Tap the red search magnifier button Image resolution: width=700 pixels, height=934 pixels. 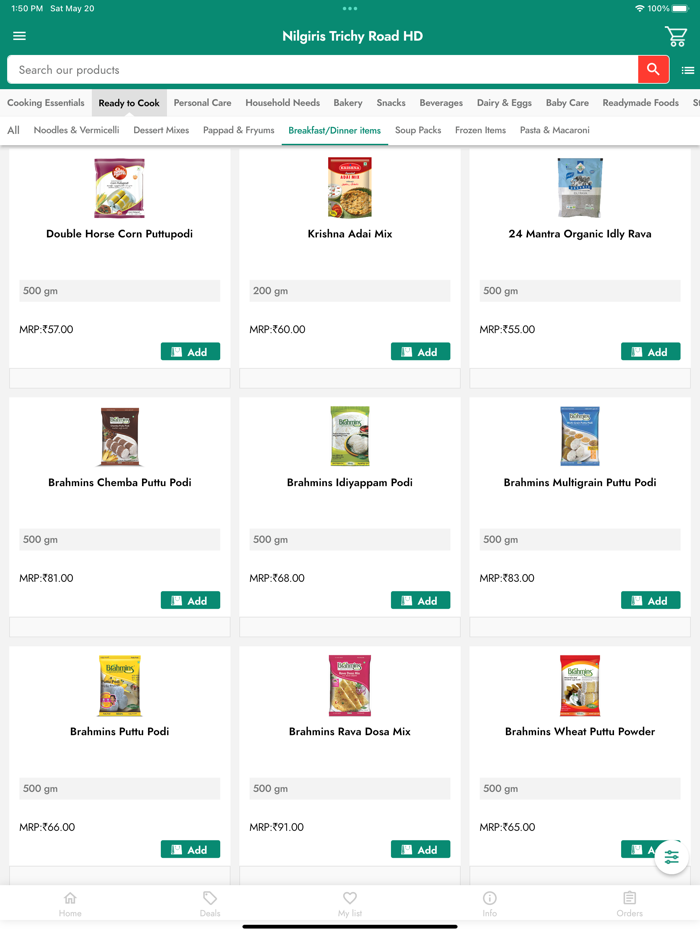click(653, 69)
